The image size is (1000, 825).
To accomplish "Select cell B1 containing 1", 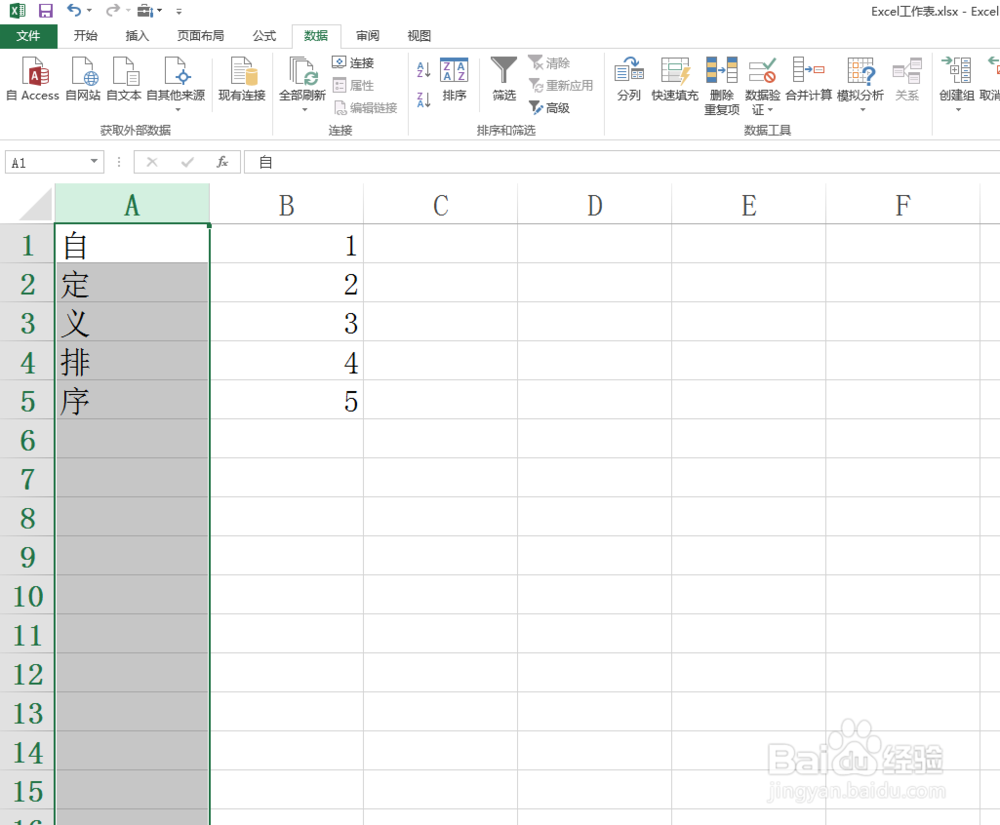I will tap(286, 245).
